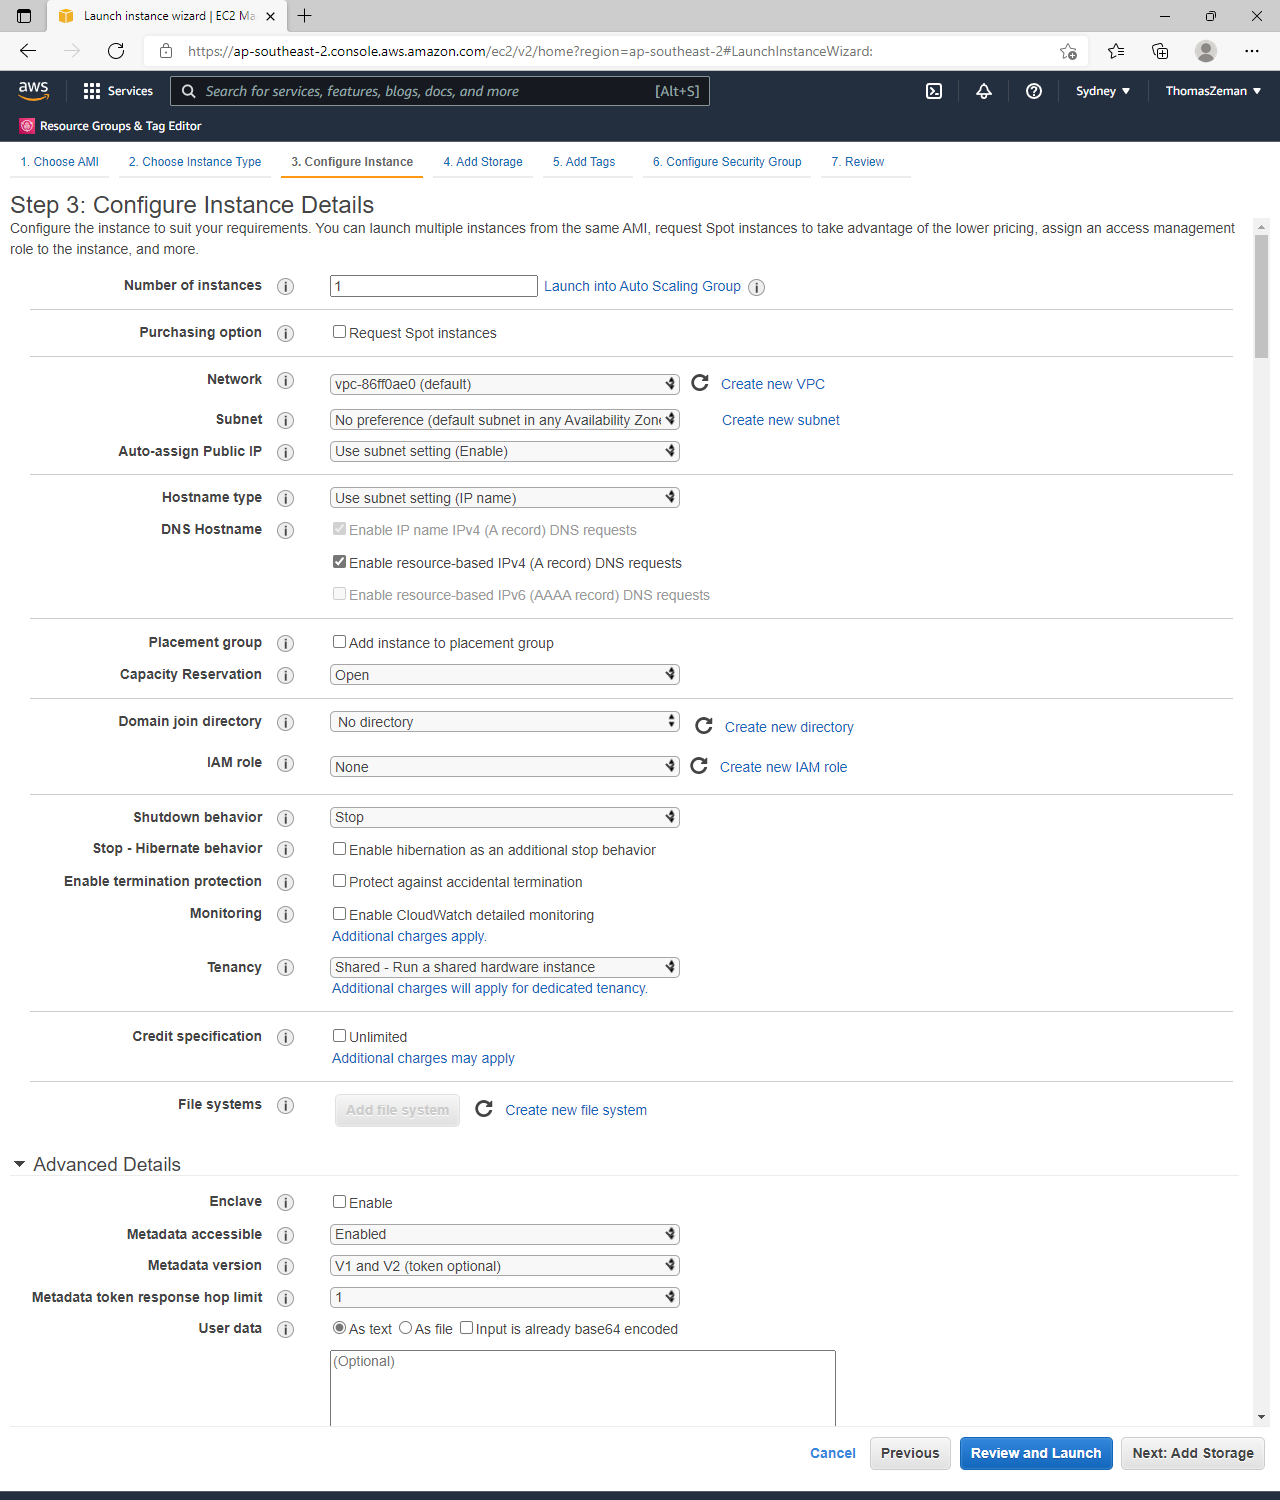Show info for Auto-assign Public IP

(286, 452)
